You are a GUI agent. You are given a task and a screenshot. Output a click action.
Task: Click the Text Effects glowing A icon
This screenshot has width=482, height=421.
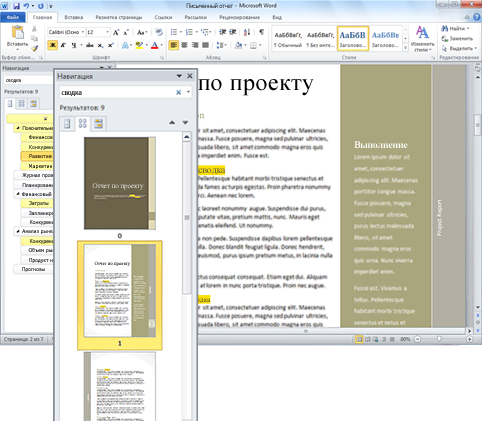point(125,45)
